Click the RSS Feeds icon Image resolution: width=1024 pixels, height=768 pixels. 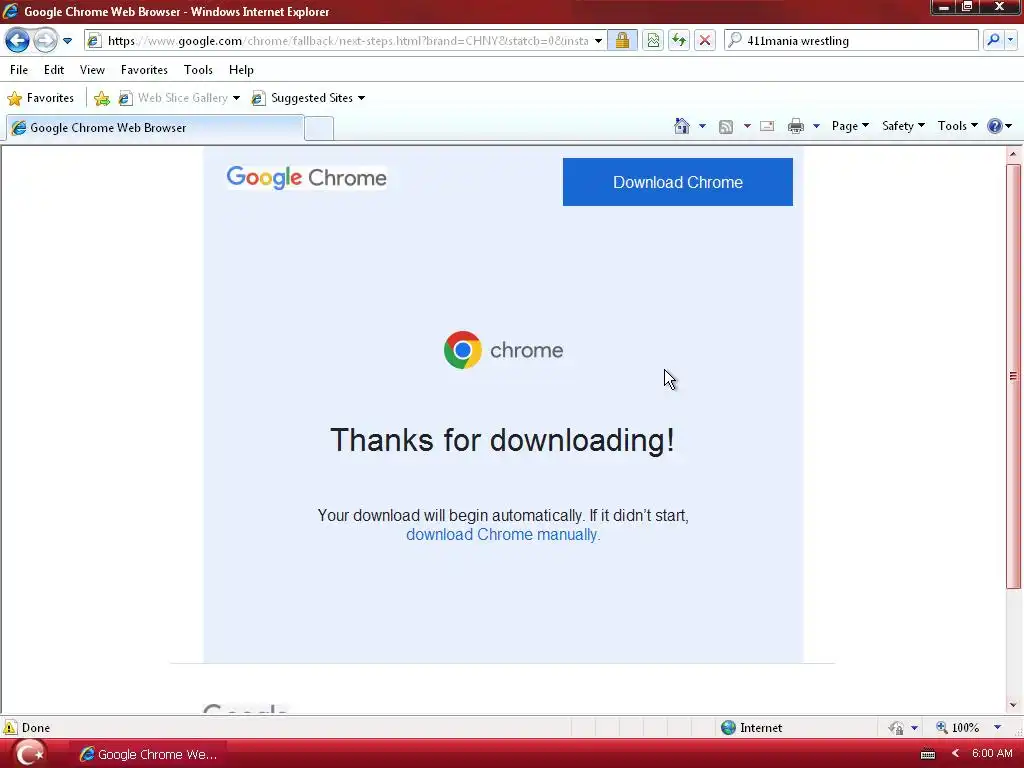726,126
